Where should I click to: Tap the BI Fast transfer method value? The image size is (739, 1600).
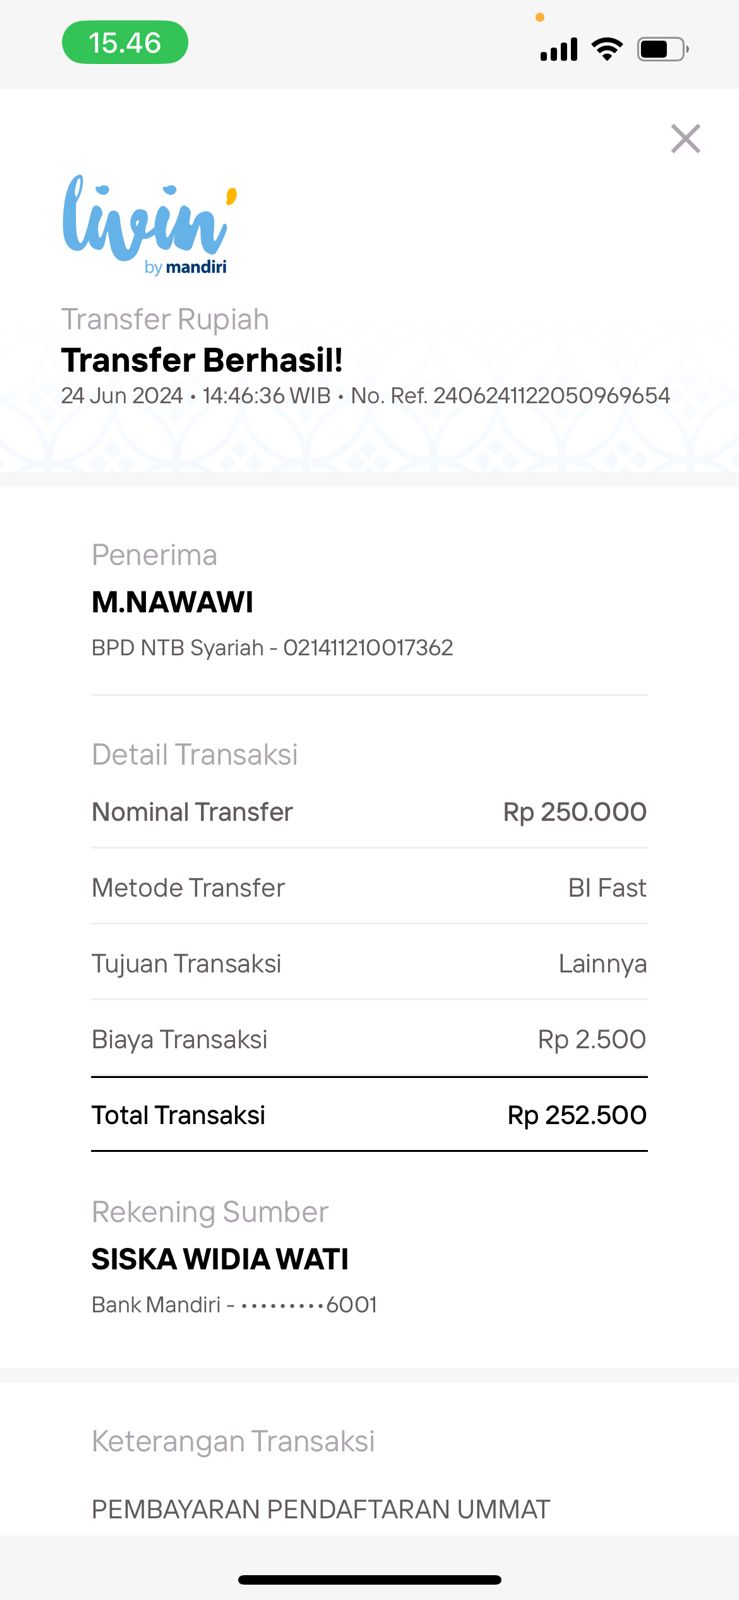click(x=607, y=888)
